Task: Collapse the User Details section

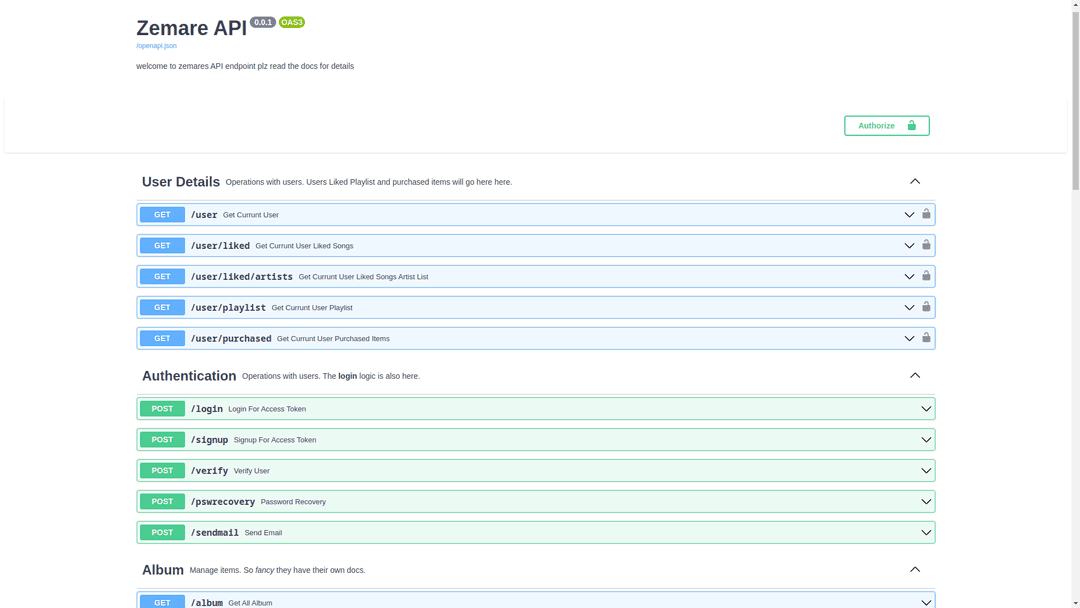Action: tap(914, 181)
